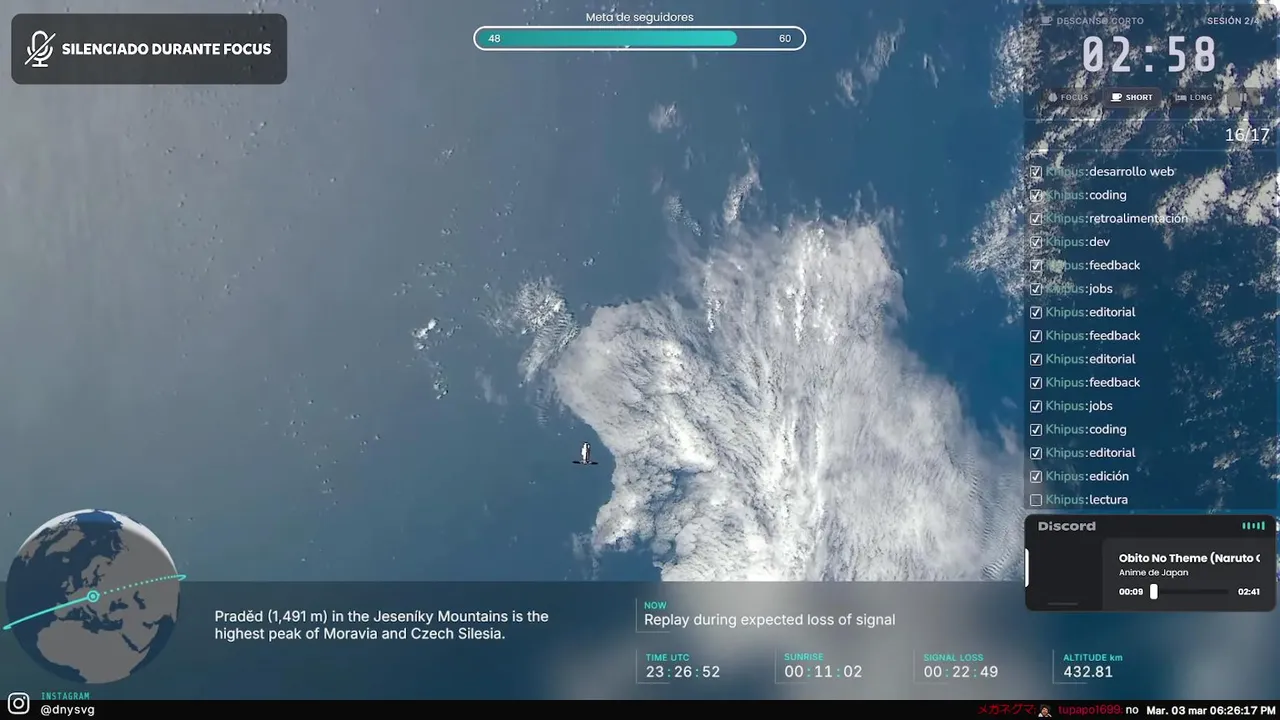The width and height of the screenshot is (1280, 720).
Task: Check the Khipus:lectura task
Action: 1036,500
